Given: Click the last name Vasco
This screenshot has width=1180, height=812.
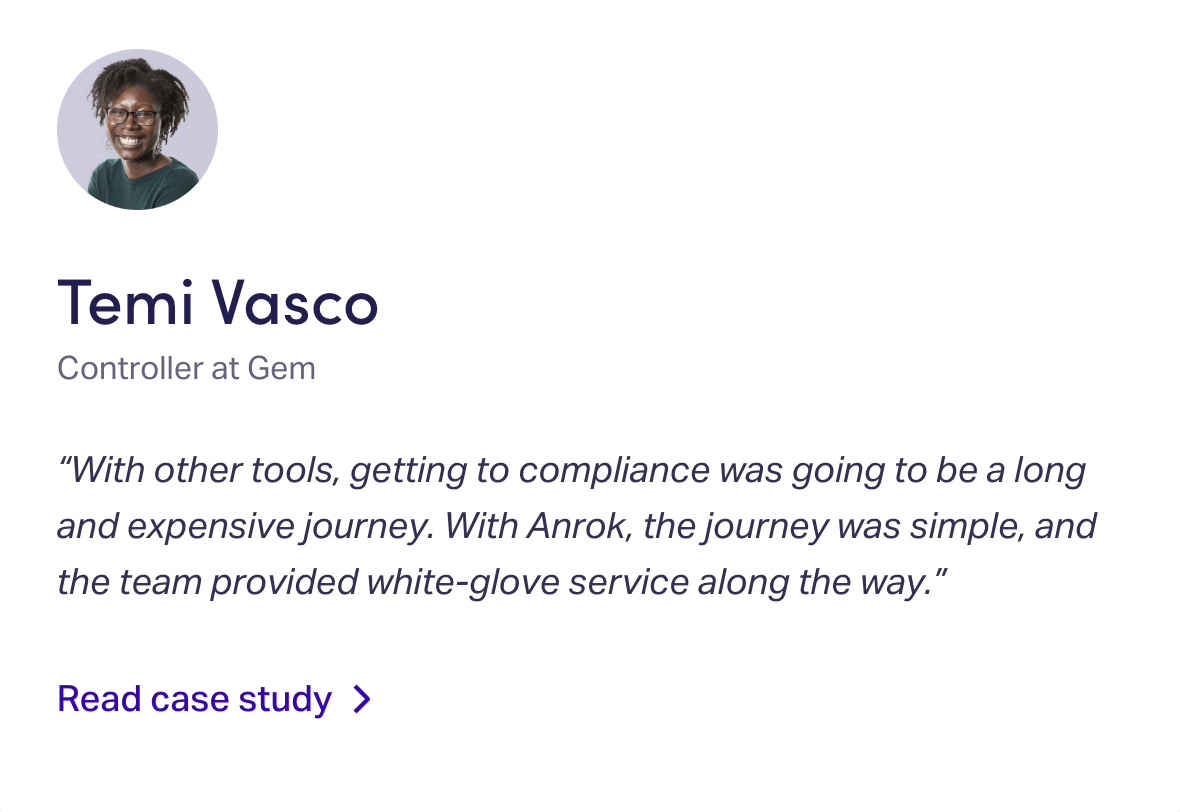Looking at the screenshot, I should click(x=297, y=303).
